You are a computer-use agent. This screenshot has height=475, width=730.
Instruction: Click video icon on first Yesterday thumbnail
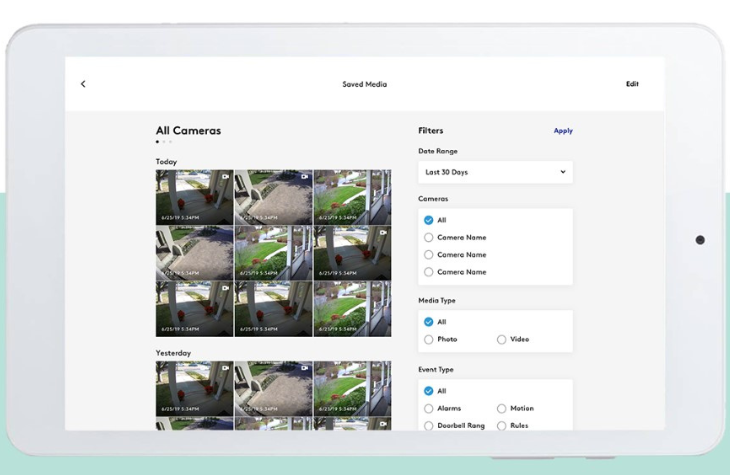(x=226, y=368)
